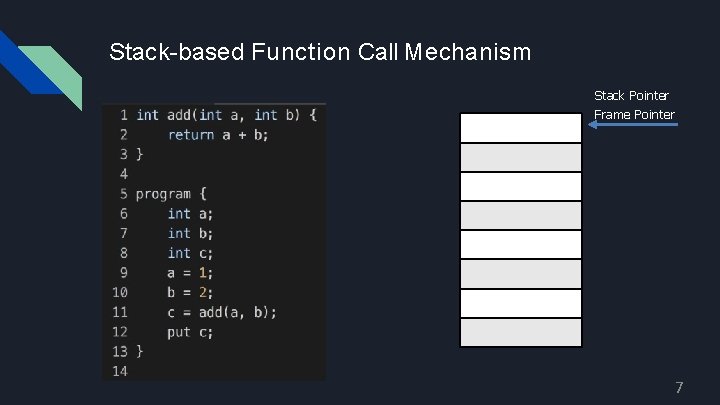Click the 'a = 1;' assignment line
Screen dimensions: 720x405
point(190,272)
